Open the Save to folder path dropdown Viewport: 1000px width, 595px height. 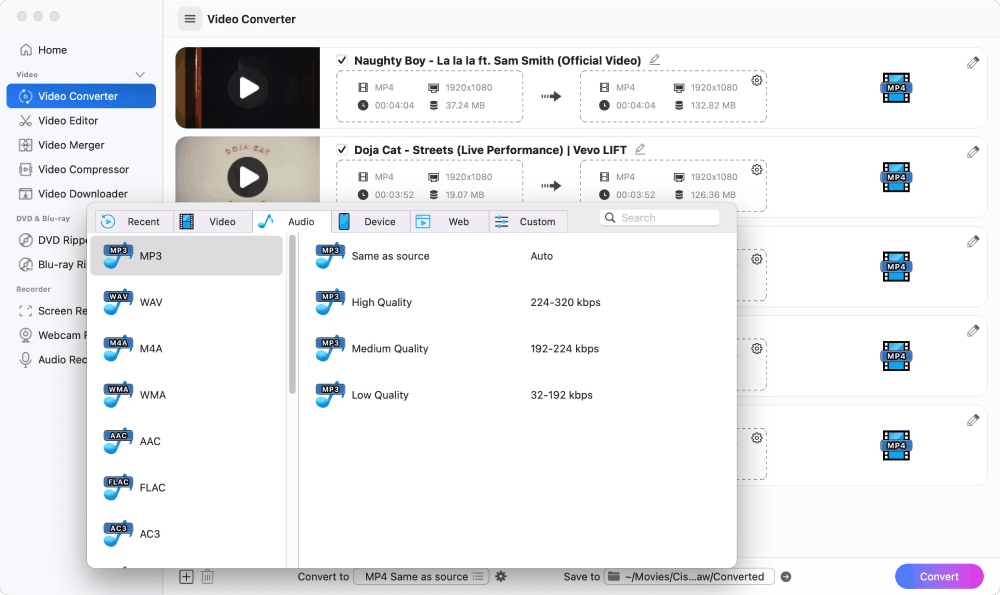coord(689,577)
